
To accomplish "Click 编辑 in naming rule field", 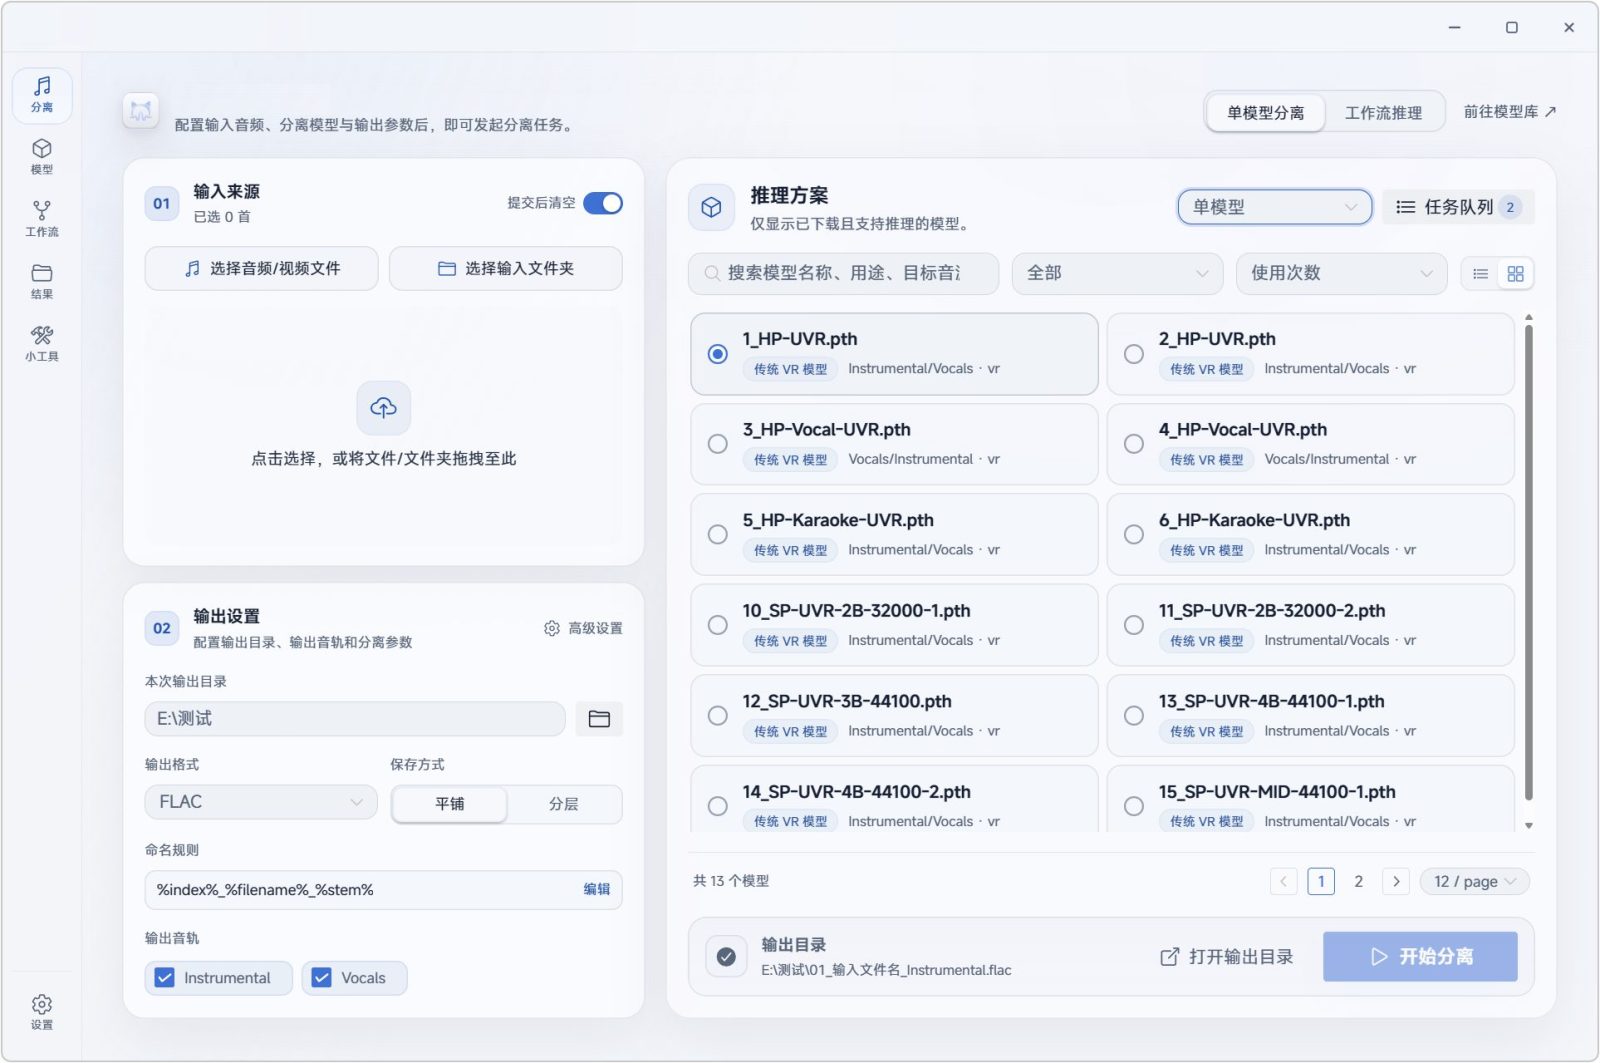I will [597, 890].
